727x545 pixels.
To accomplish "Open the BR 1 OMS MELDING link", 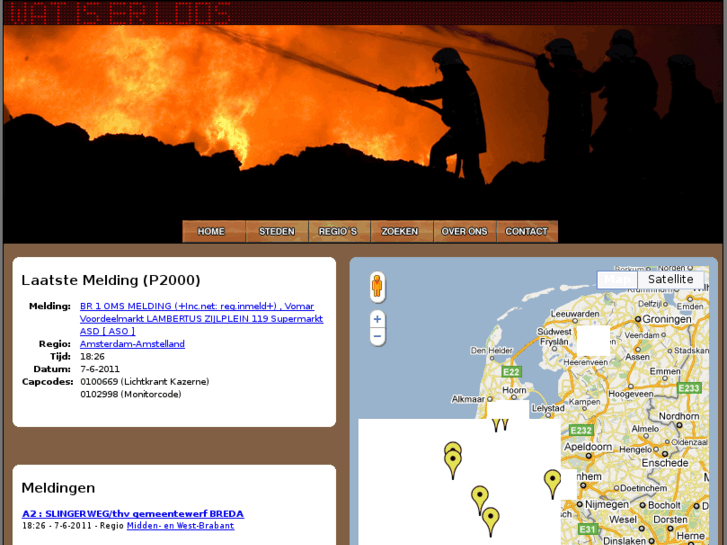I will point(201,319).
